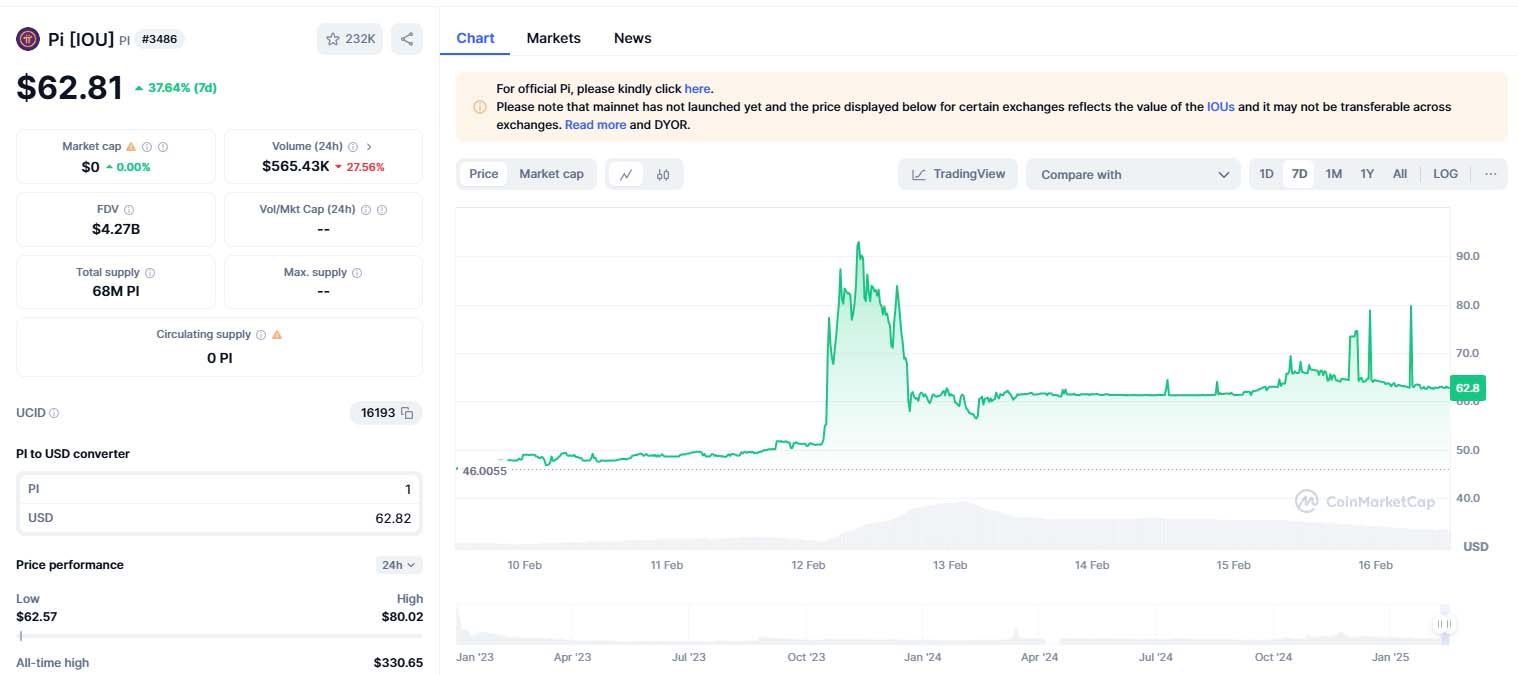
Task: Open the chart more options ellipsis
Action: coord(1491,174)
